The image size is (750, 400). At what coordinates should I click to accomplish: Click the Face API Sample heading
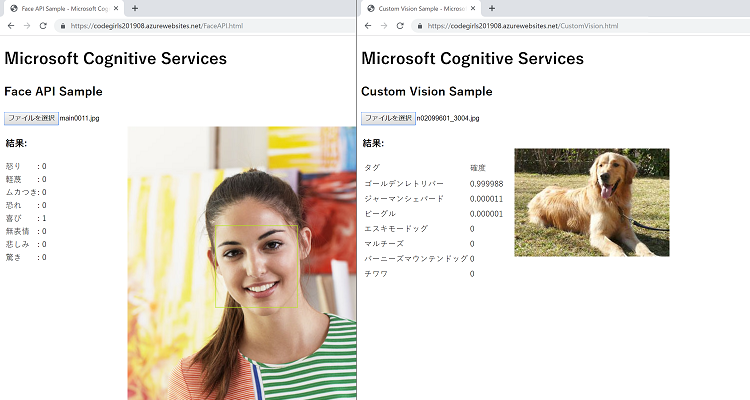point(53,91)
